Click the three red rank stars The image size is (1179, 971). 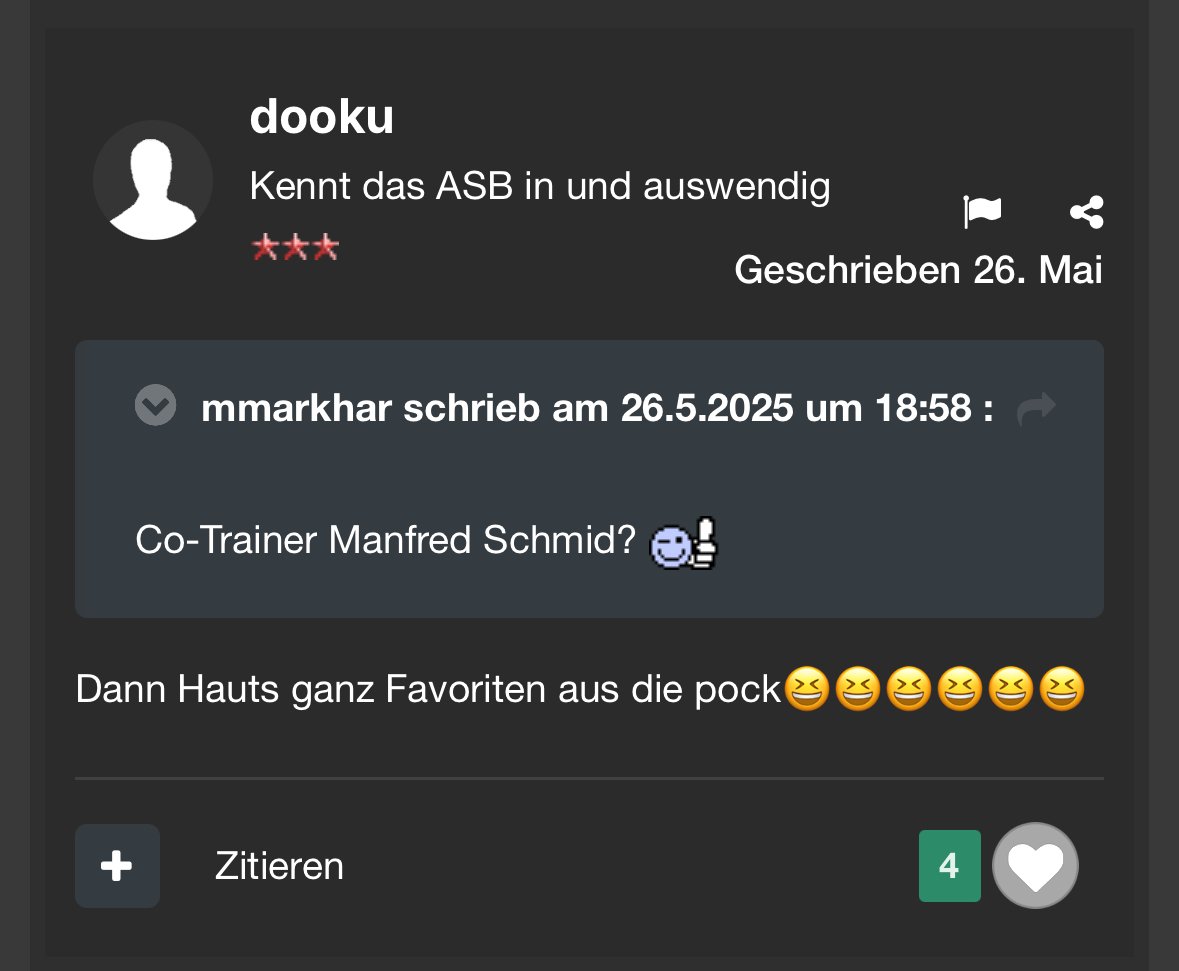295,247
